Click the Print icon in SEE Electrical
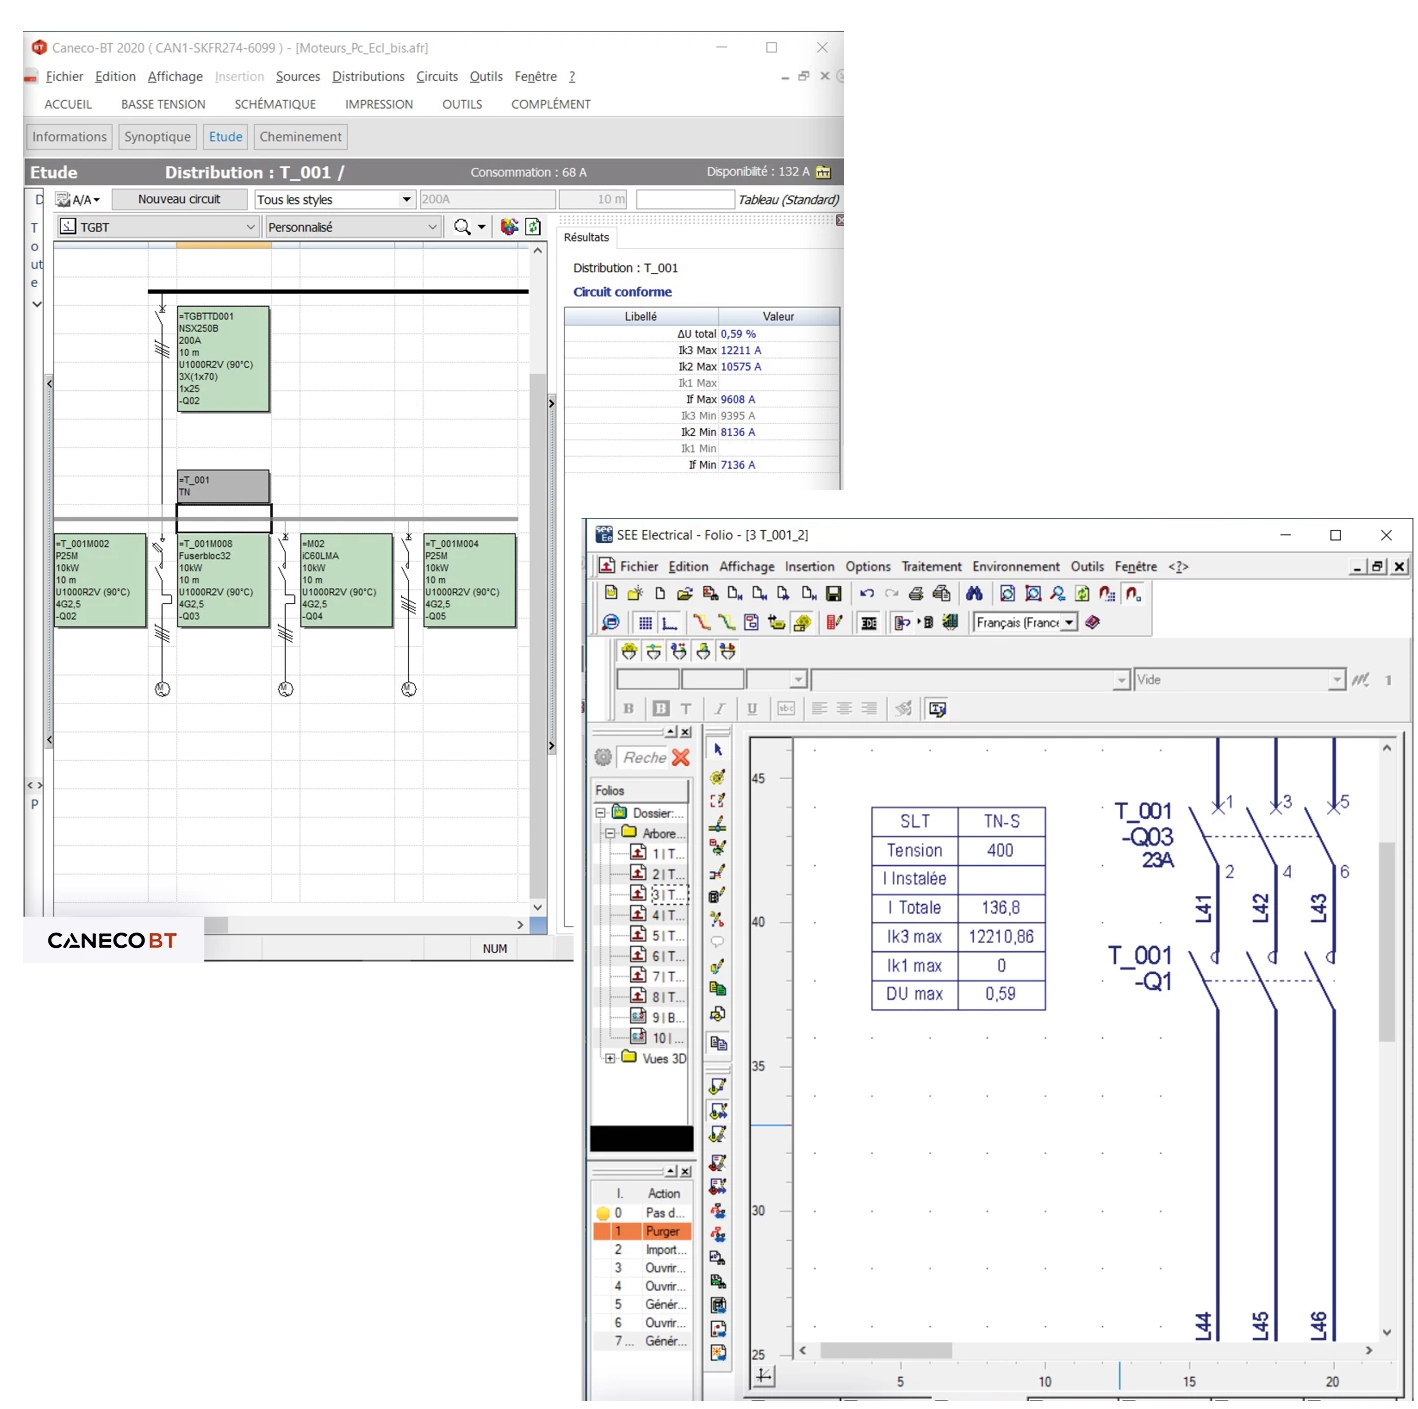 click(x=916, y=594)
